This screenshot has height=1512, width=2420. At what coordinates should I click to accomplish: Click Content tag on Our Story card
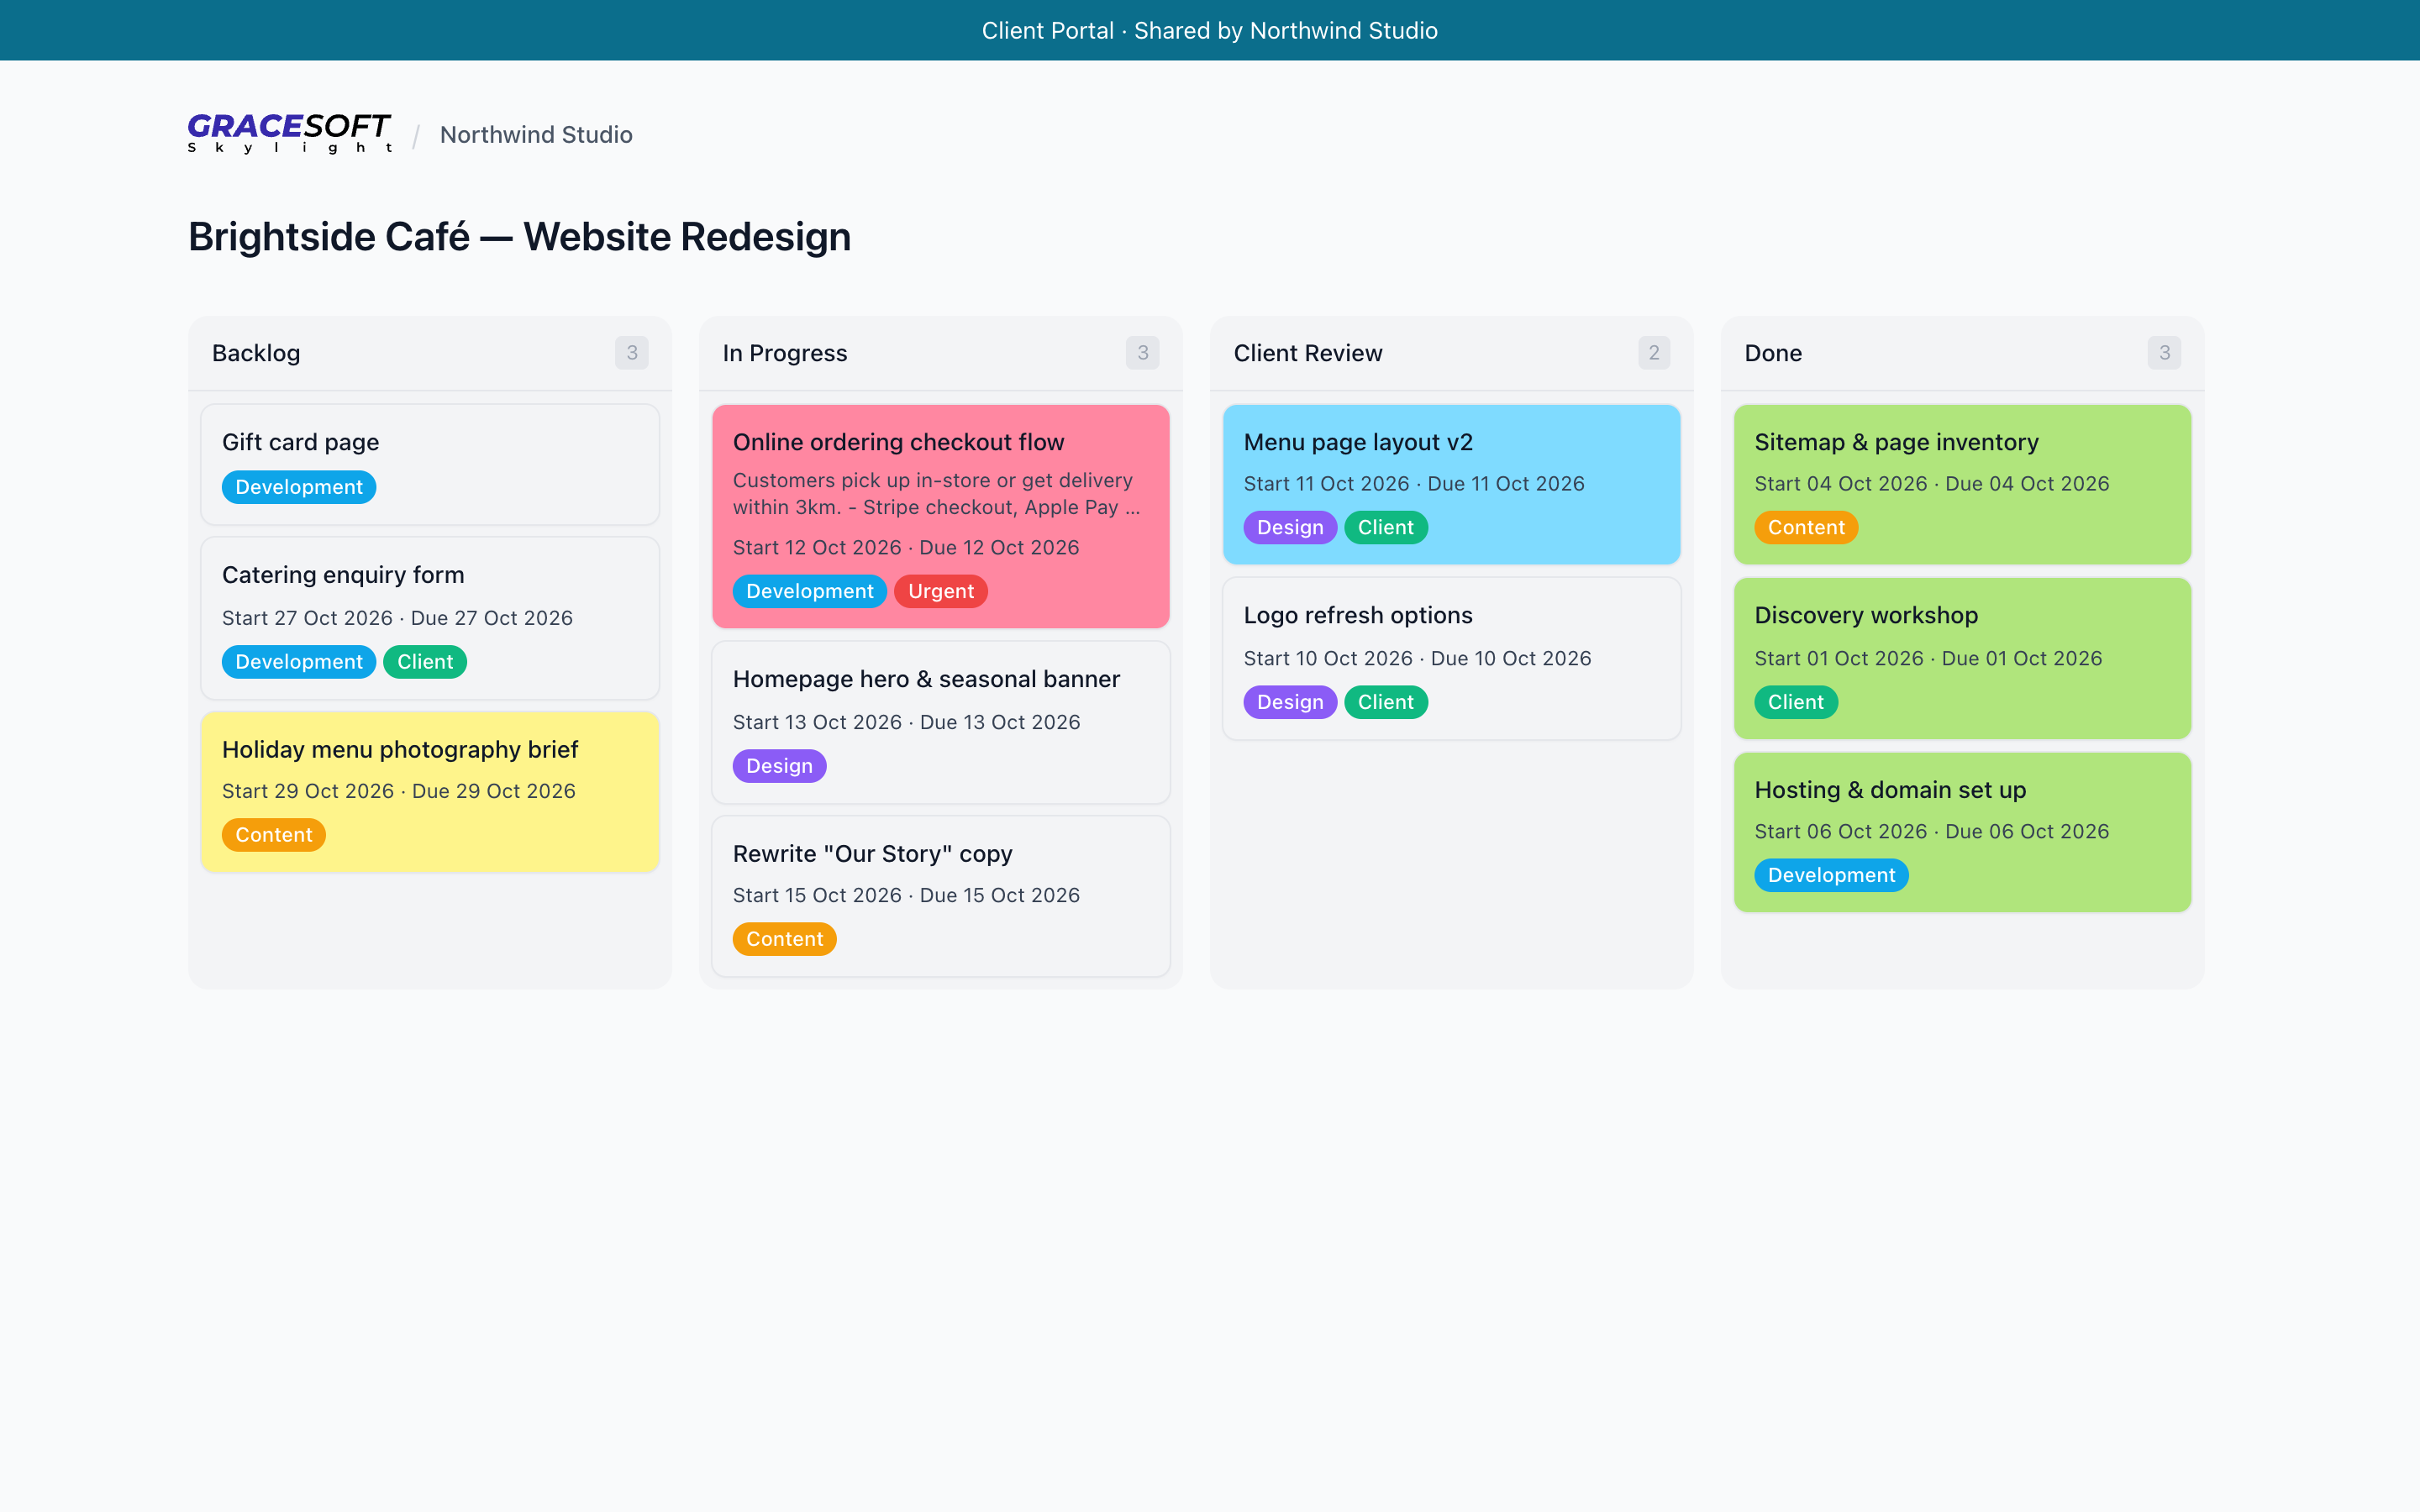pos(784,939)
